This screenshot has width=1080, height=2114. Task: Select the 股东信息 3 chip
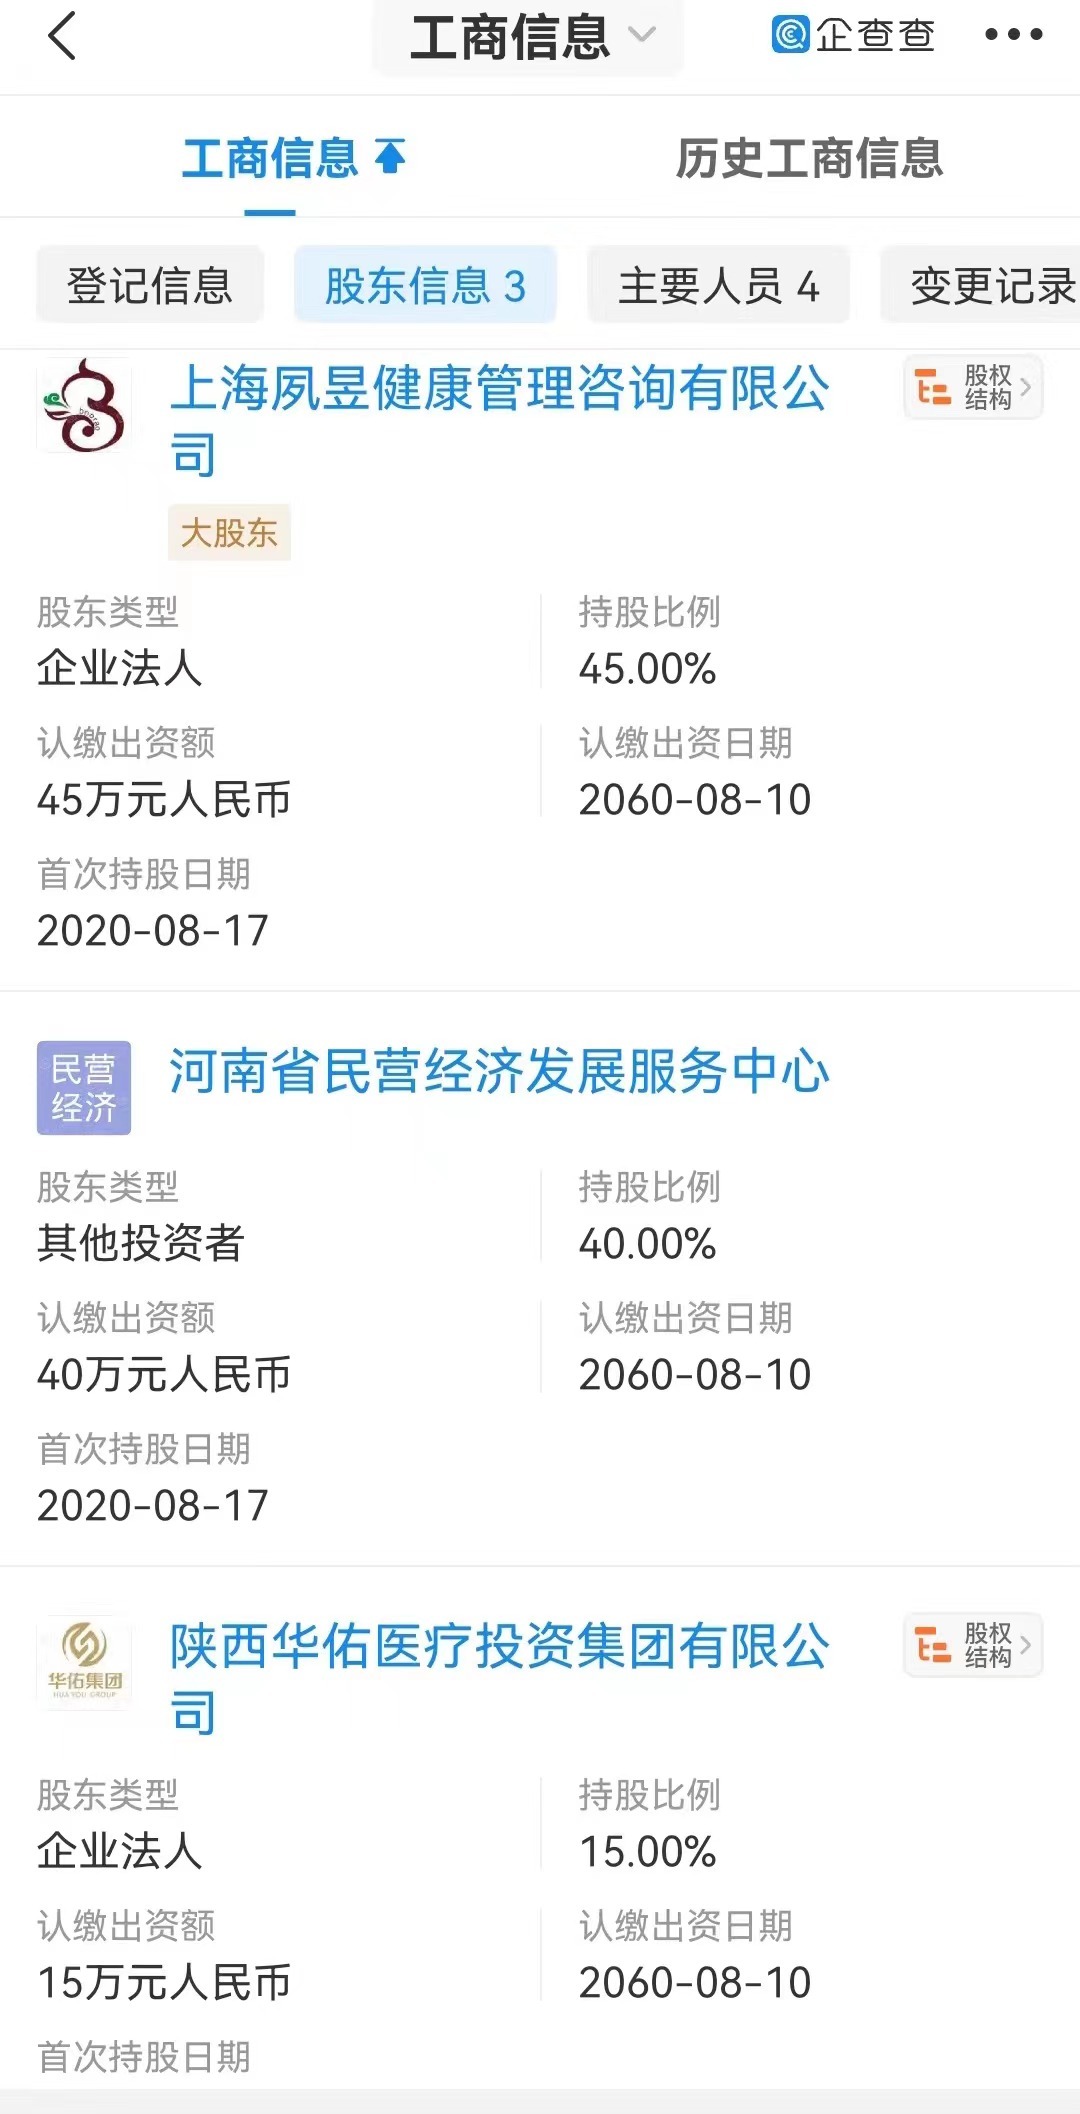(x=425, y=286)
